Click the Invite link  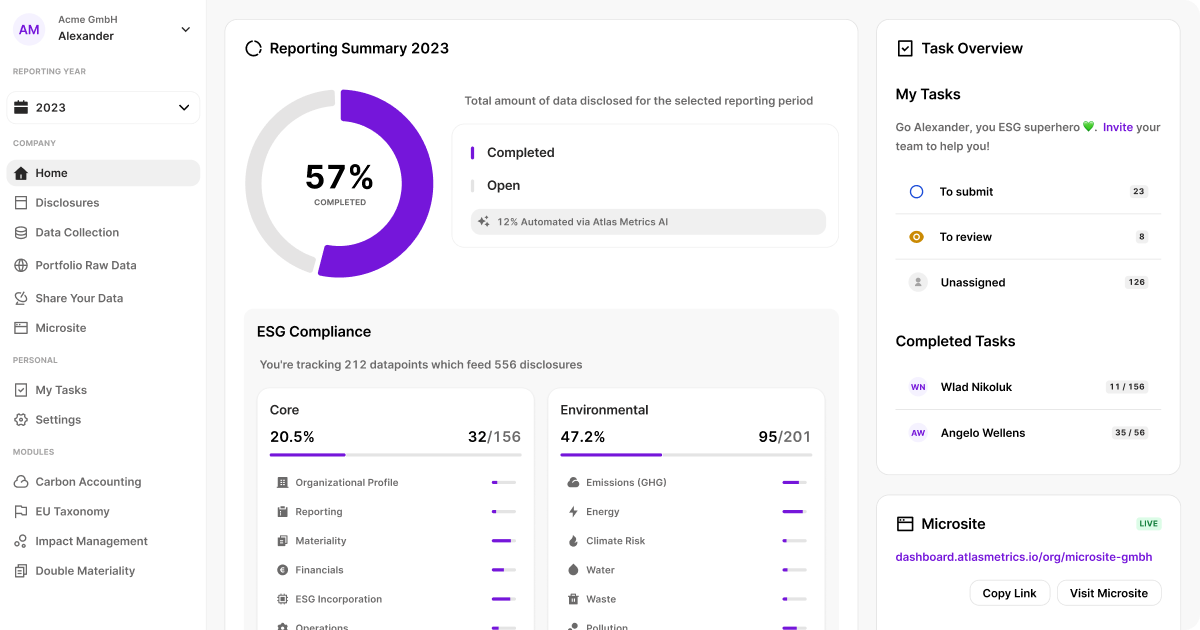point(1118,127)
